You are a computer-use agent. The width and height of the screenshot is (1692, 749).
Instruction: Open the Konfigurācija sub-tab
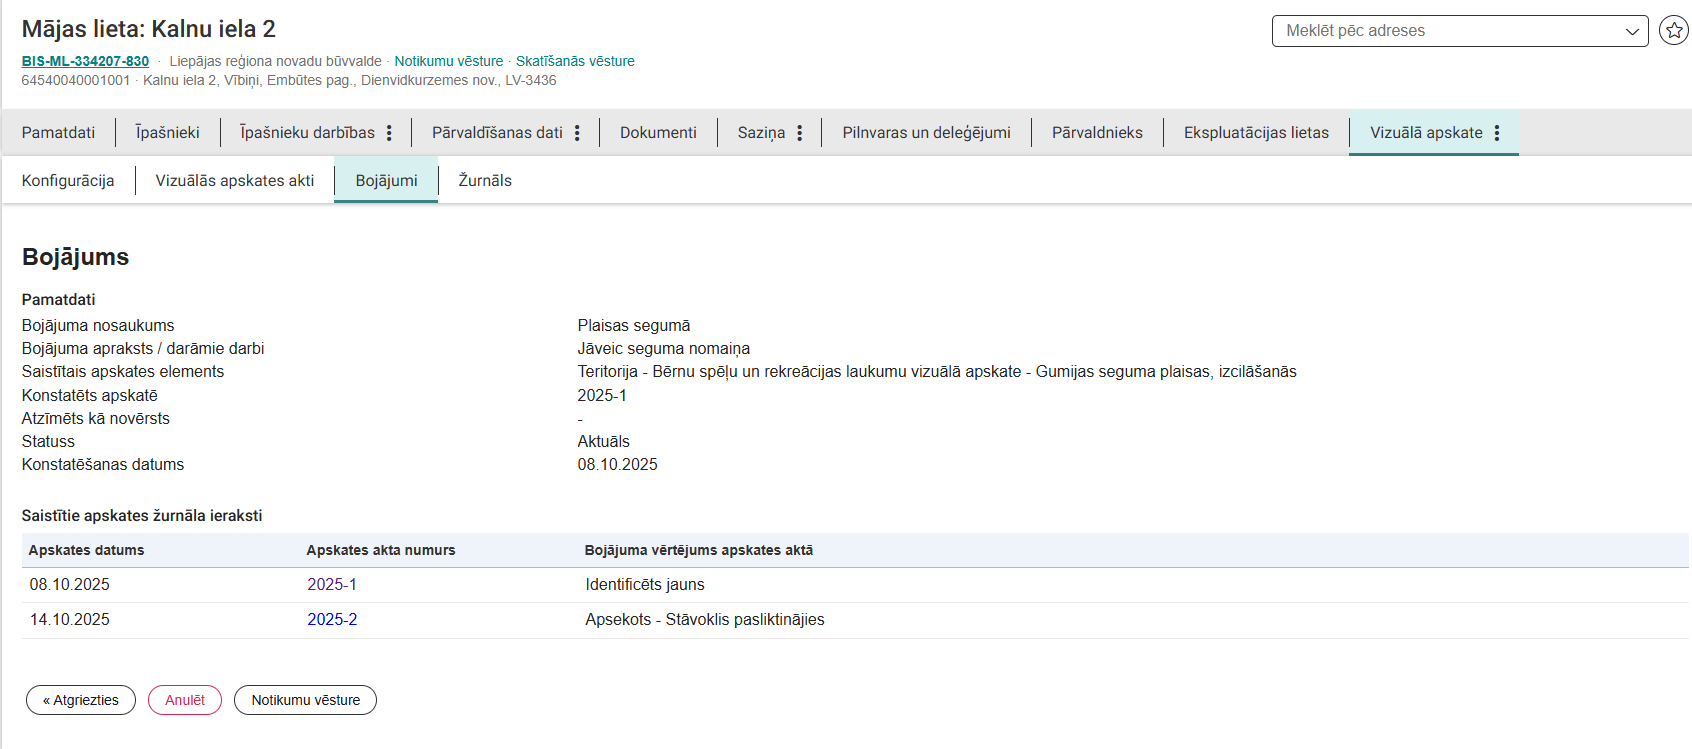coord(68,181)
